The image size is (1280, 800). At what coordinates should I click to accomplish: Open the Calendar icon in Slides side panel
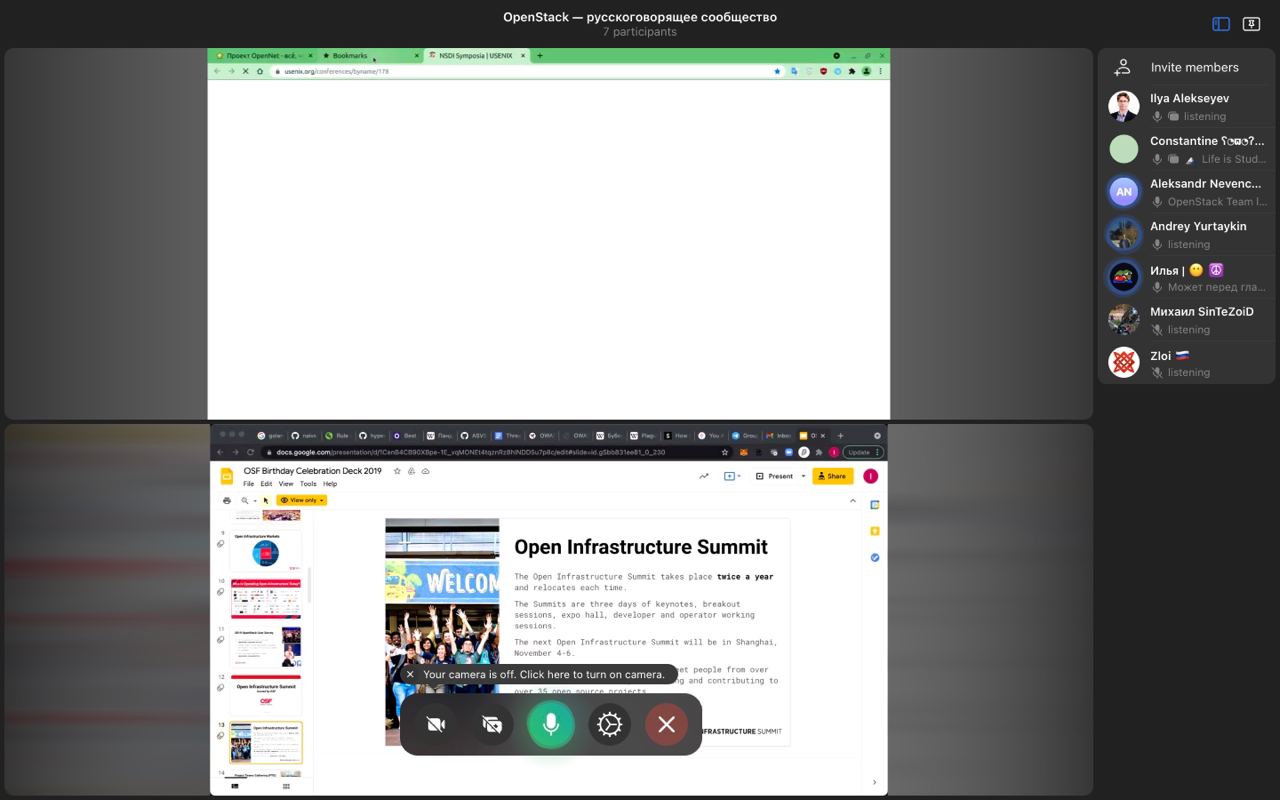(875, 505)
